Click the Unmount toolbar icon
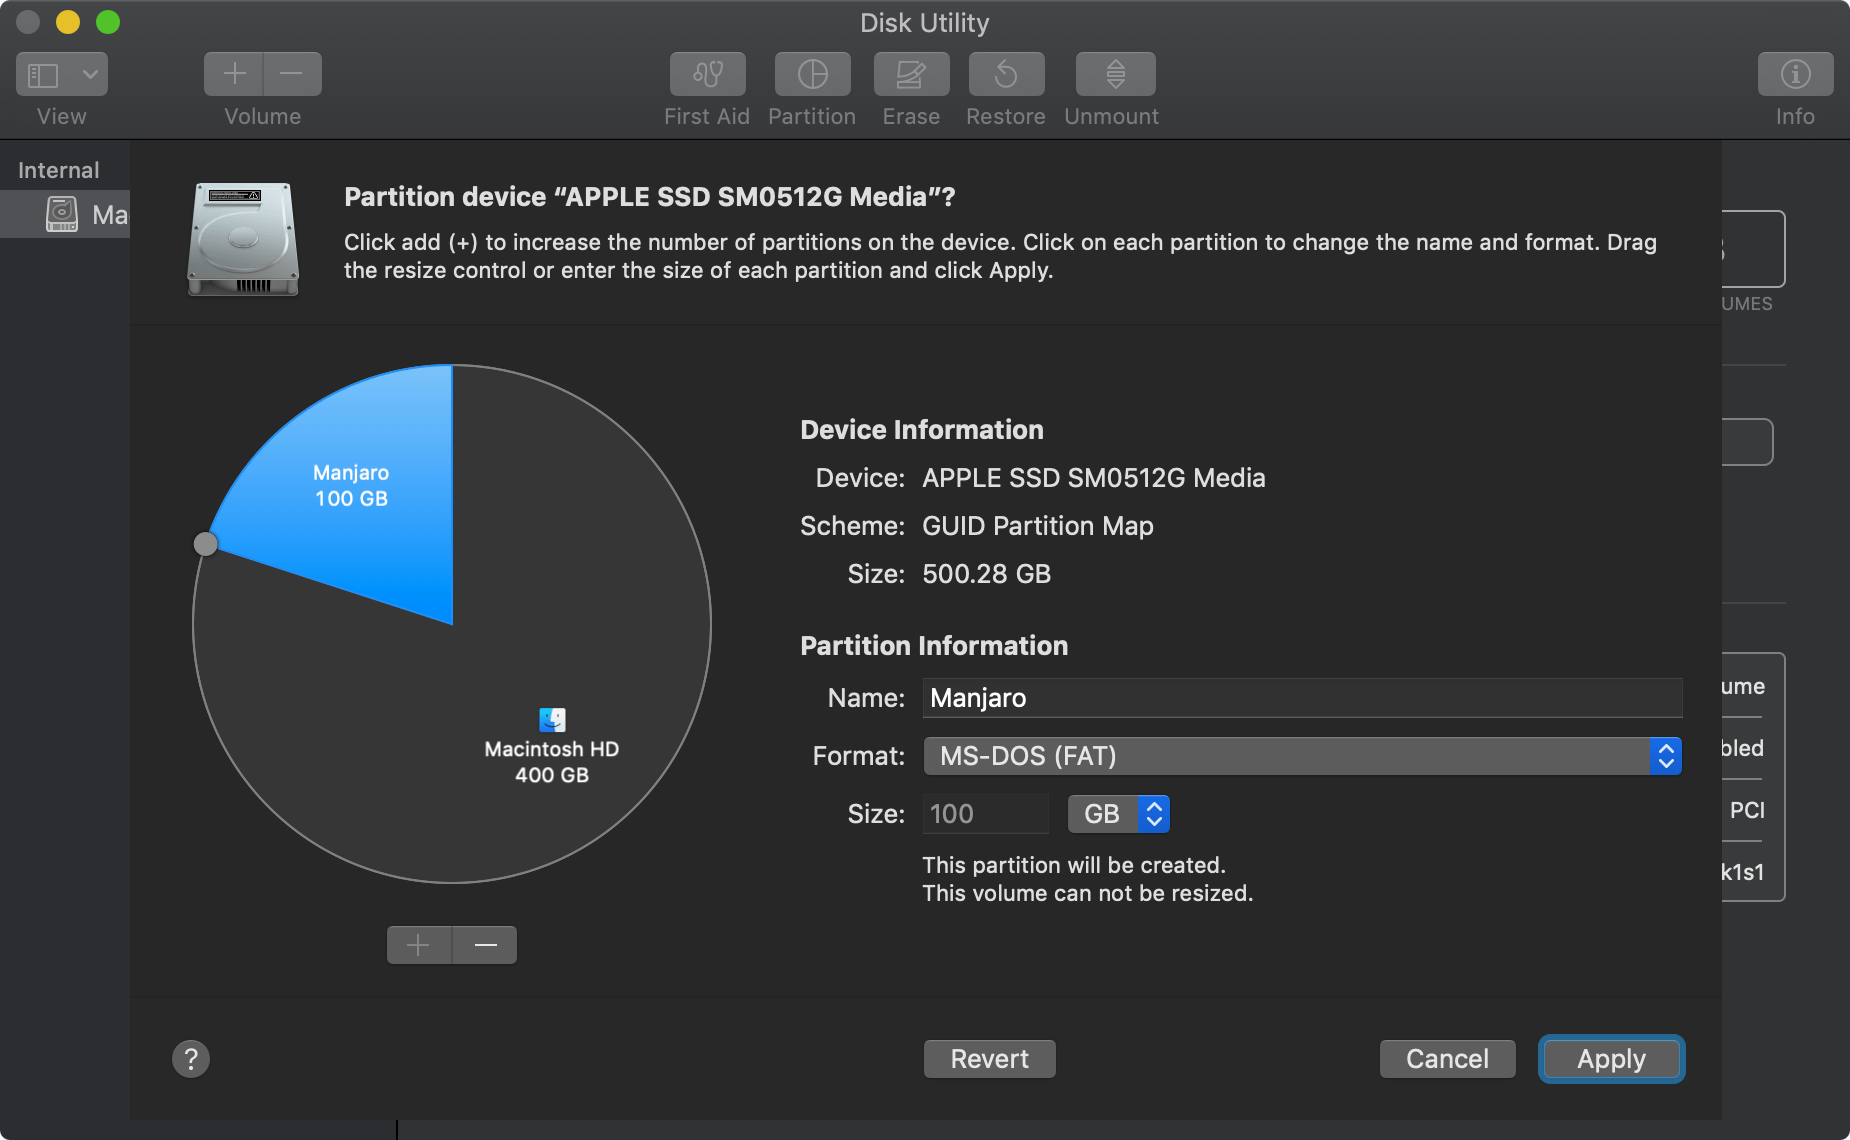This screenshot has width=1850, height=1140. click(1115, 74)
